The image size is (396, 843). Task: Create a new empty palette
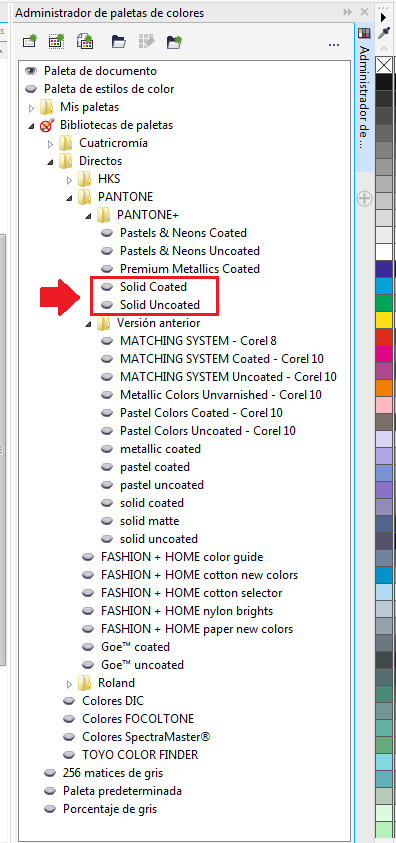(x=31, y=41)
